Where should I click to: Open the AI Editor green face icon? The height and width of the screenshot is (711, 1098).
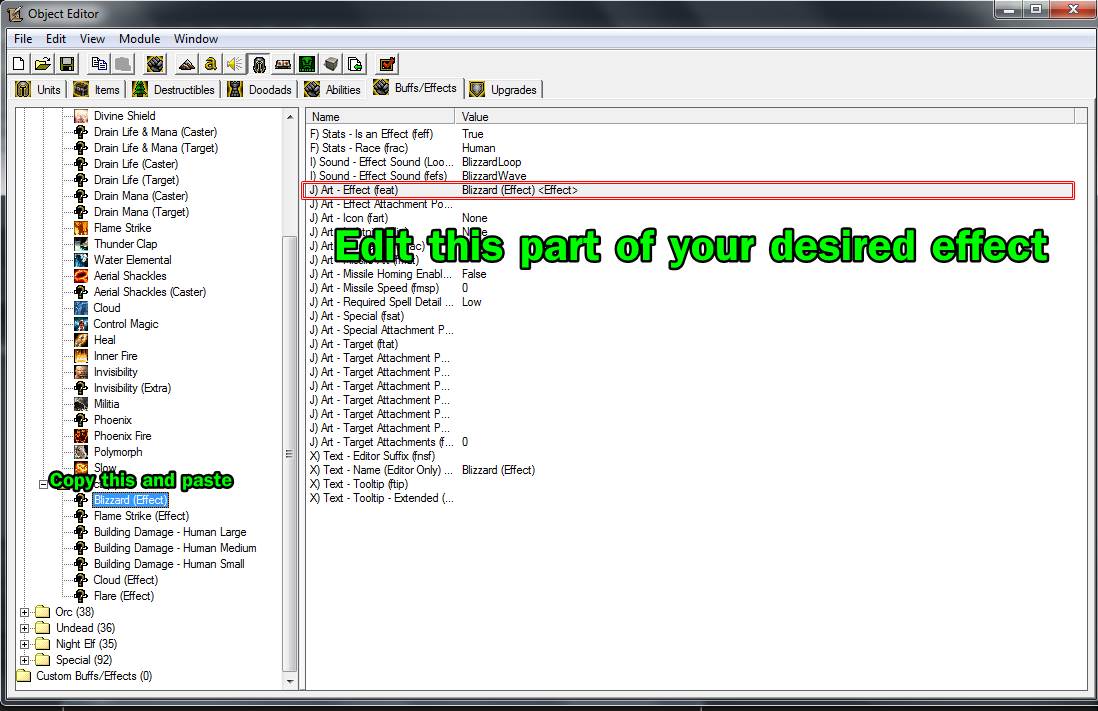click(307, 64)
